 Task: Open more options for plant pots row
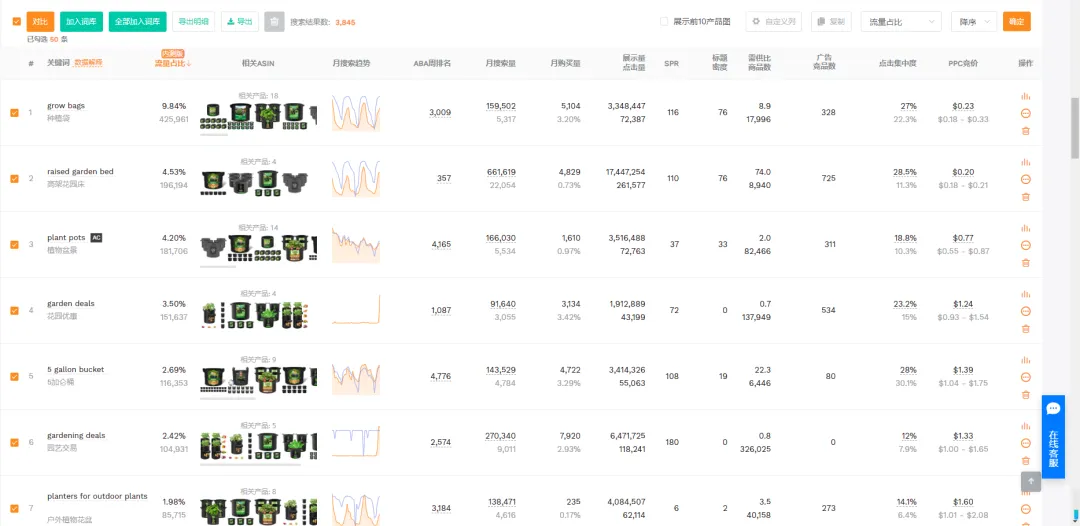1026,245
